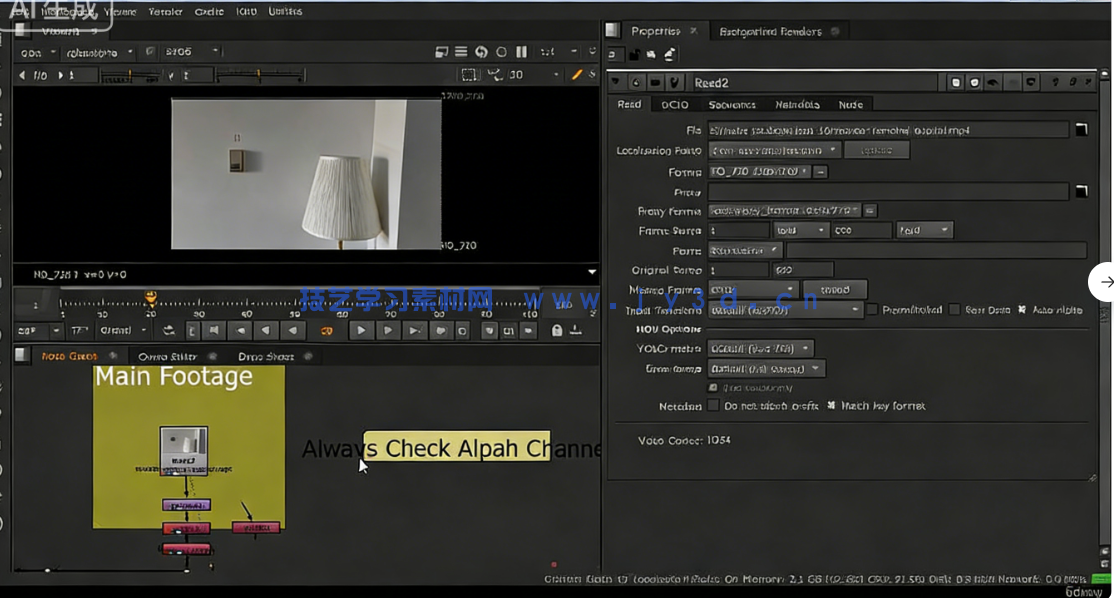
Task: Open the Dope Sheet tab
Action: click(x=266, y=356)
